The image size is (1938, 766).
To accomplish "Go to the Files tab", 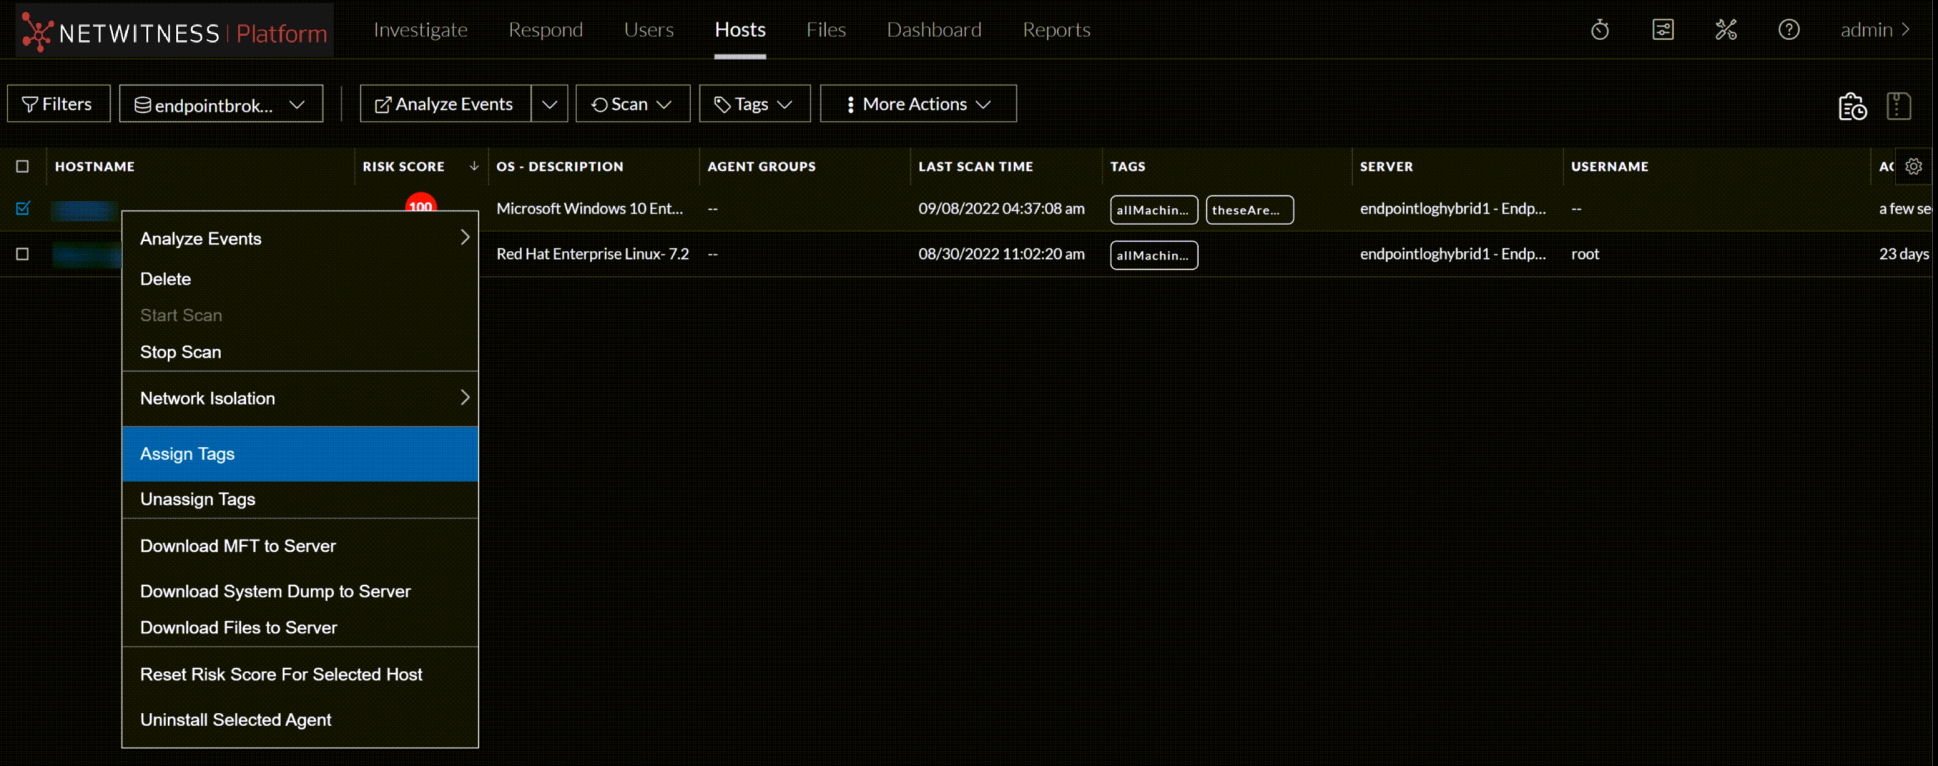I will pyautogui.click(x=826, y=30).
